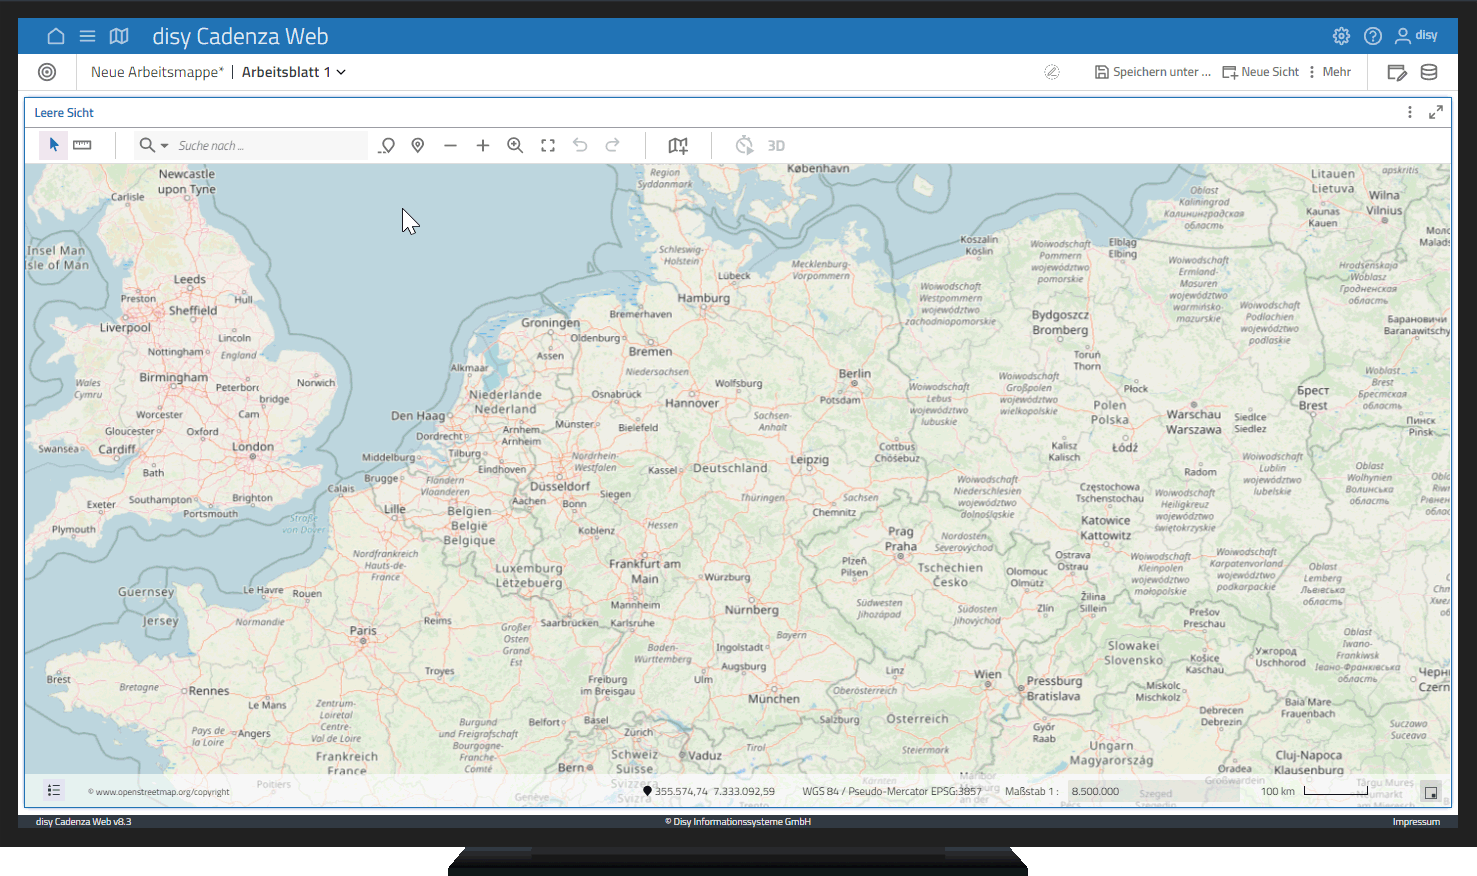Zoom out with the minus button
1477x876 pixels.
451,146
